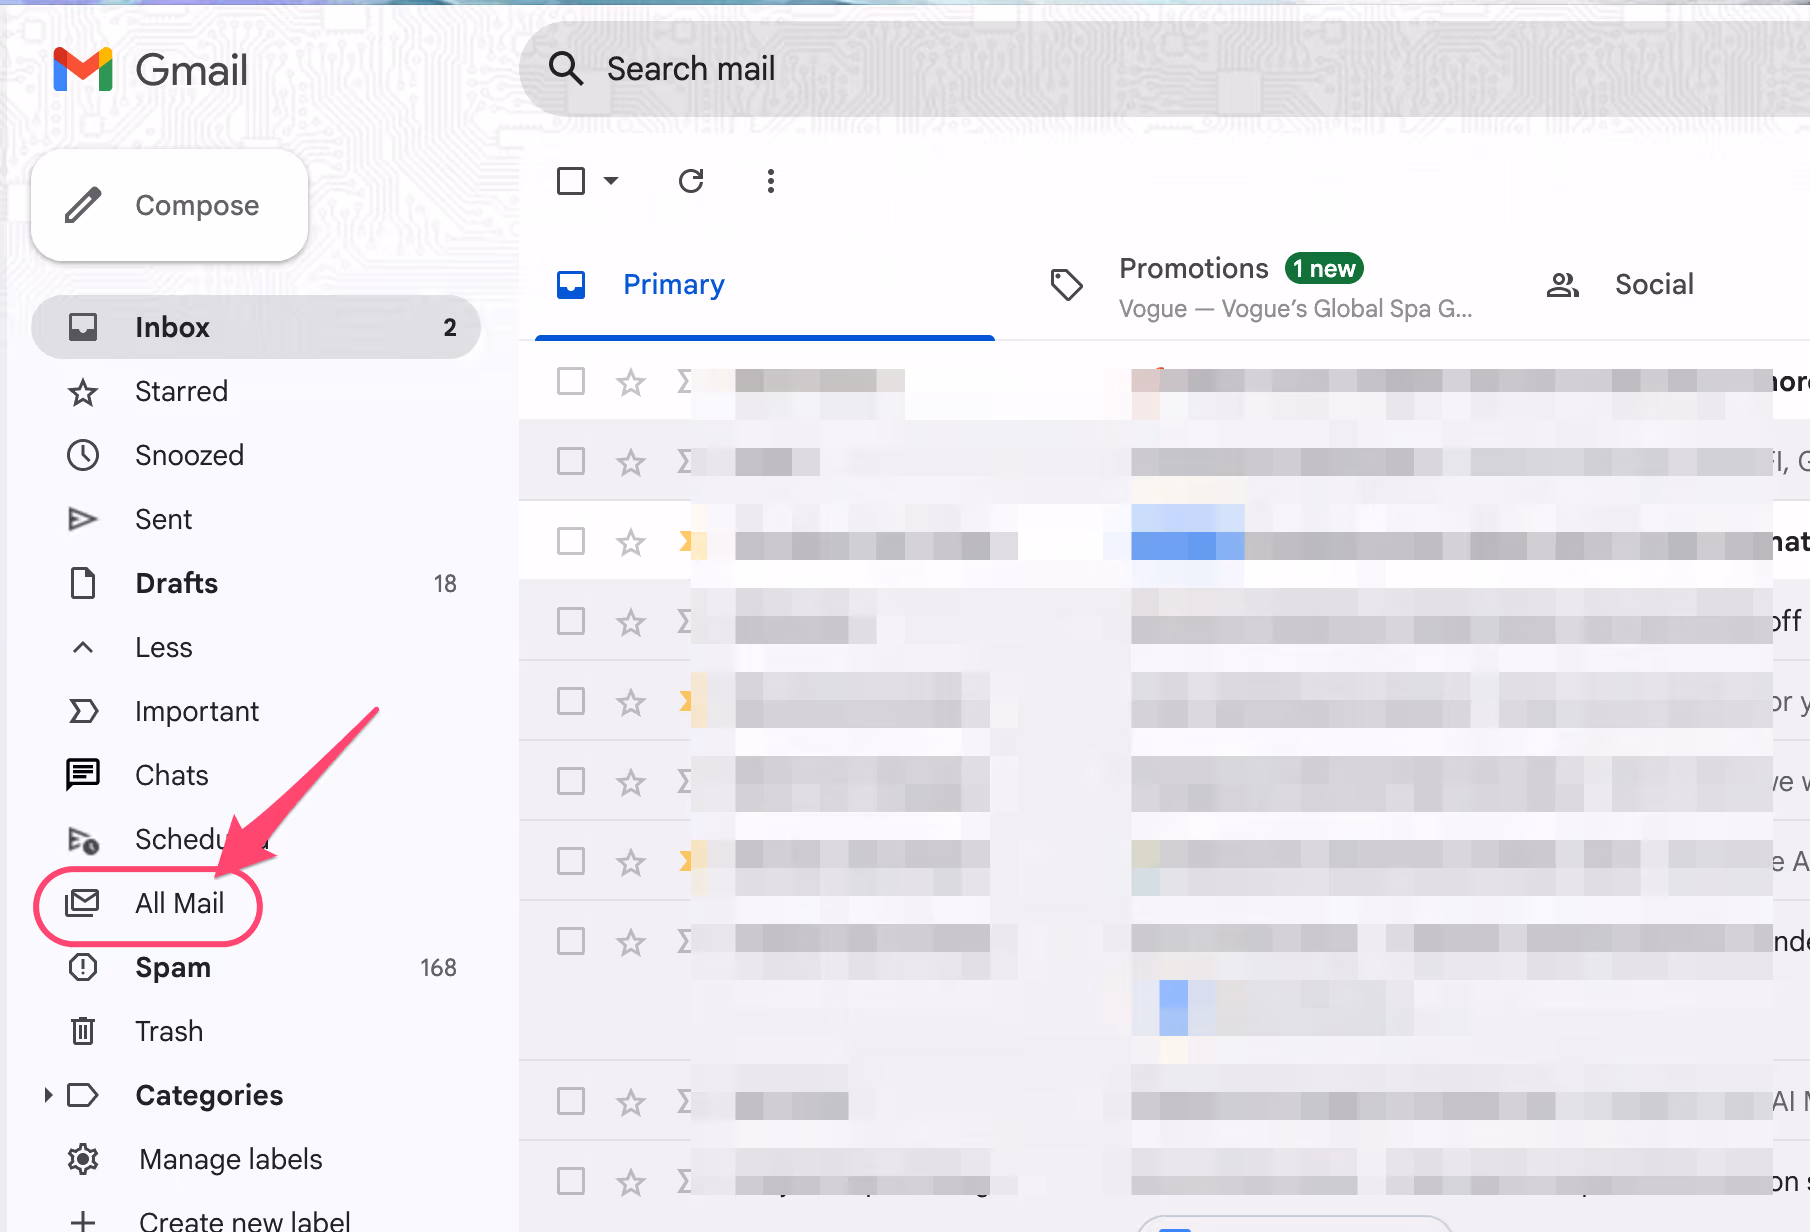Star the first email in the list
The height and width of the screenshot is (1232, 1810).
[x=630, y=382]
